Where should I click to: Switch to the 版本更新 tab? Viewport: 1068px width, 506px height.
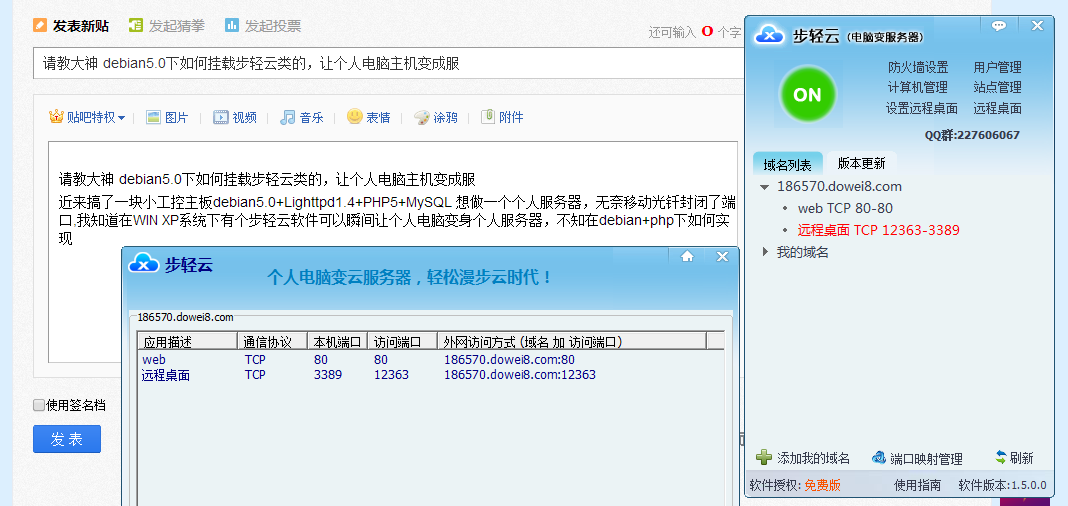(x=862, y=163)
